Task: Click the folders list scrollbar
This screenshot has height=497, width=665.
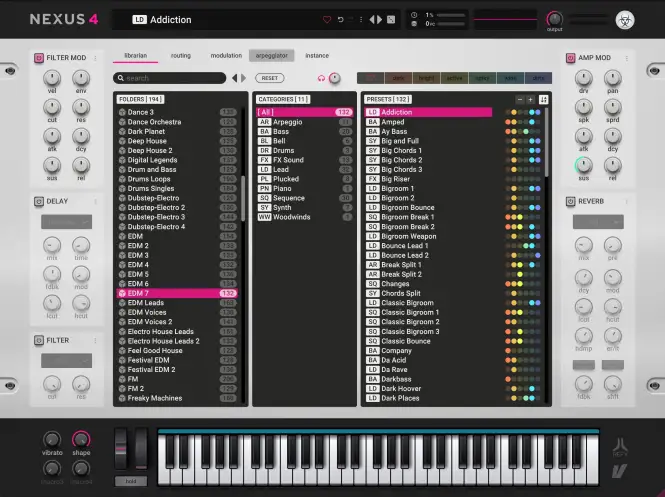Action: pyautogui.click(x=243, y=198)
